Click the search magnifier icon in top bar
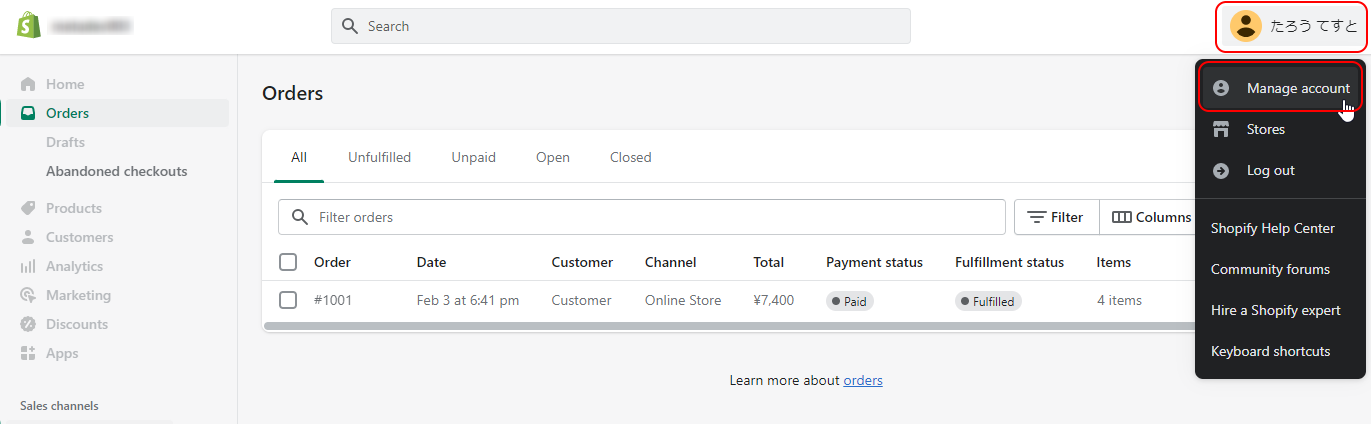The height and width of the screenshot is (424, 1371). coord(350,26)
